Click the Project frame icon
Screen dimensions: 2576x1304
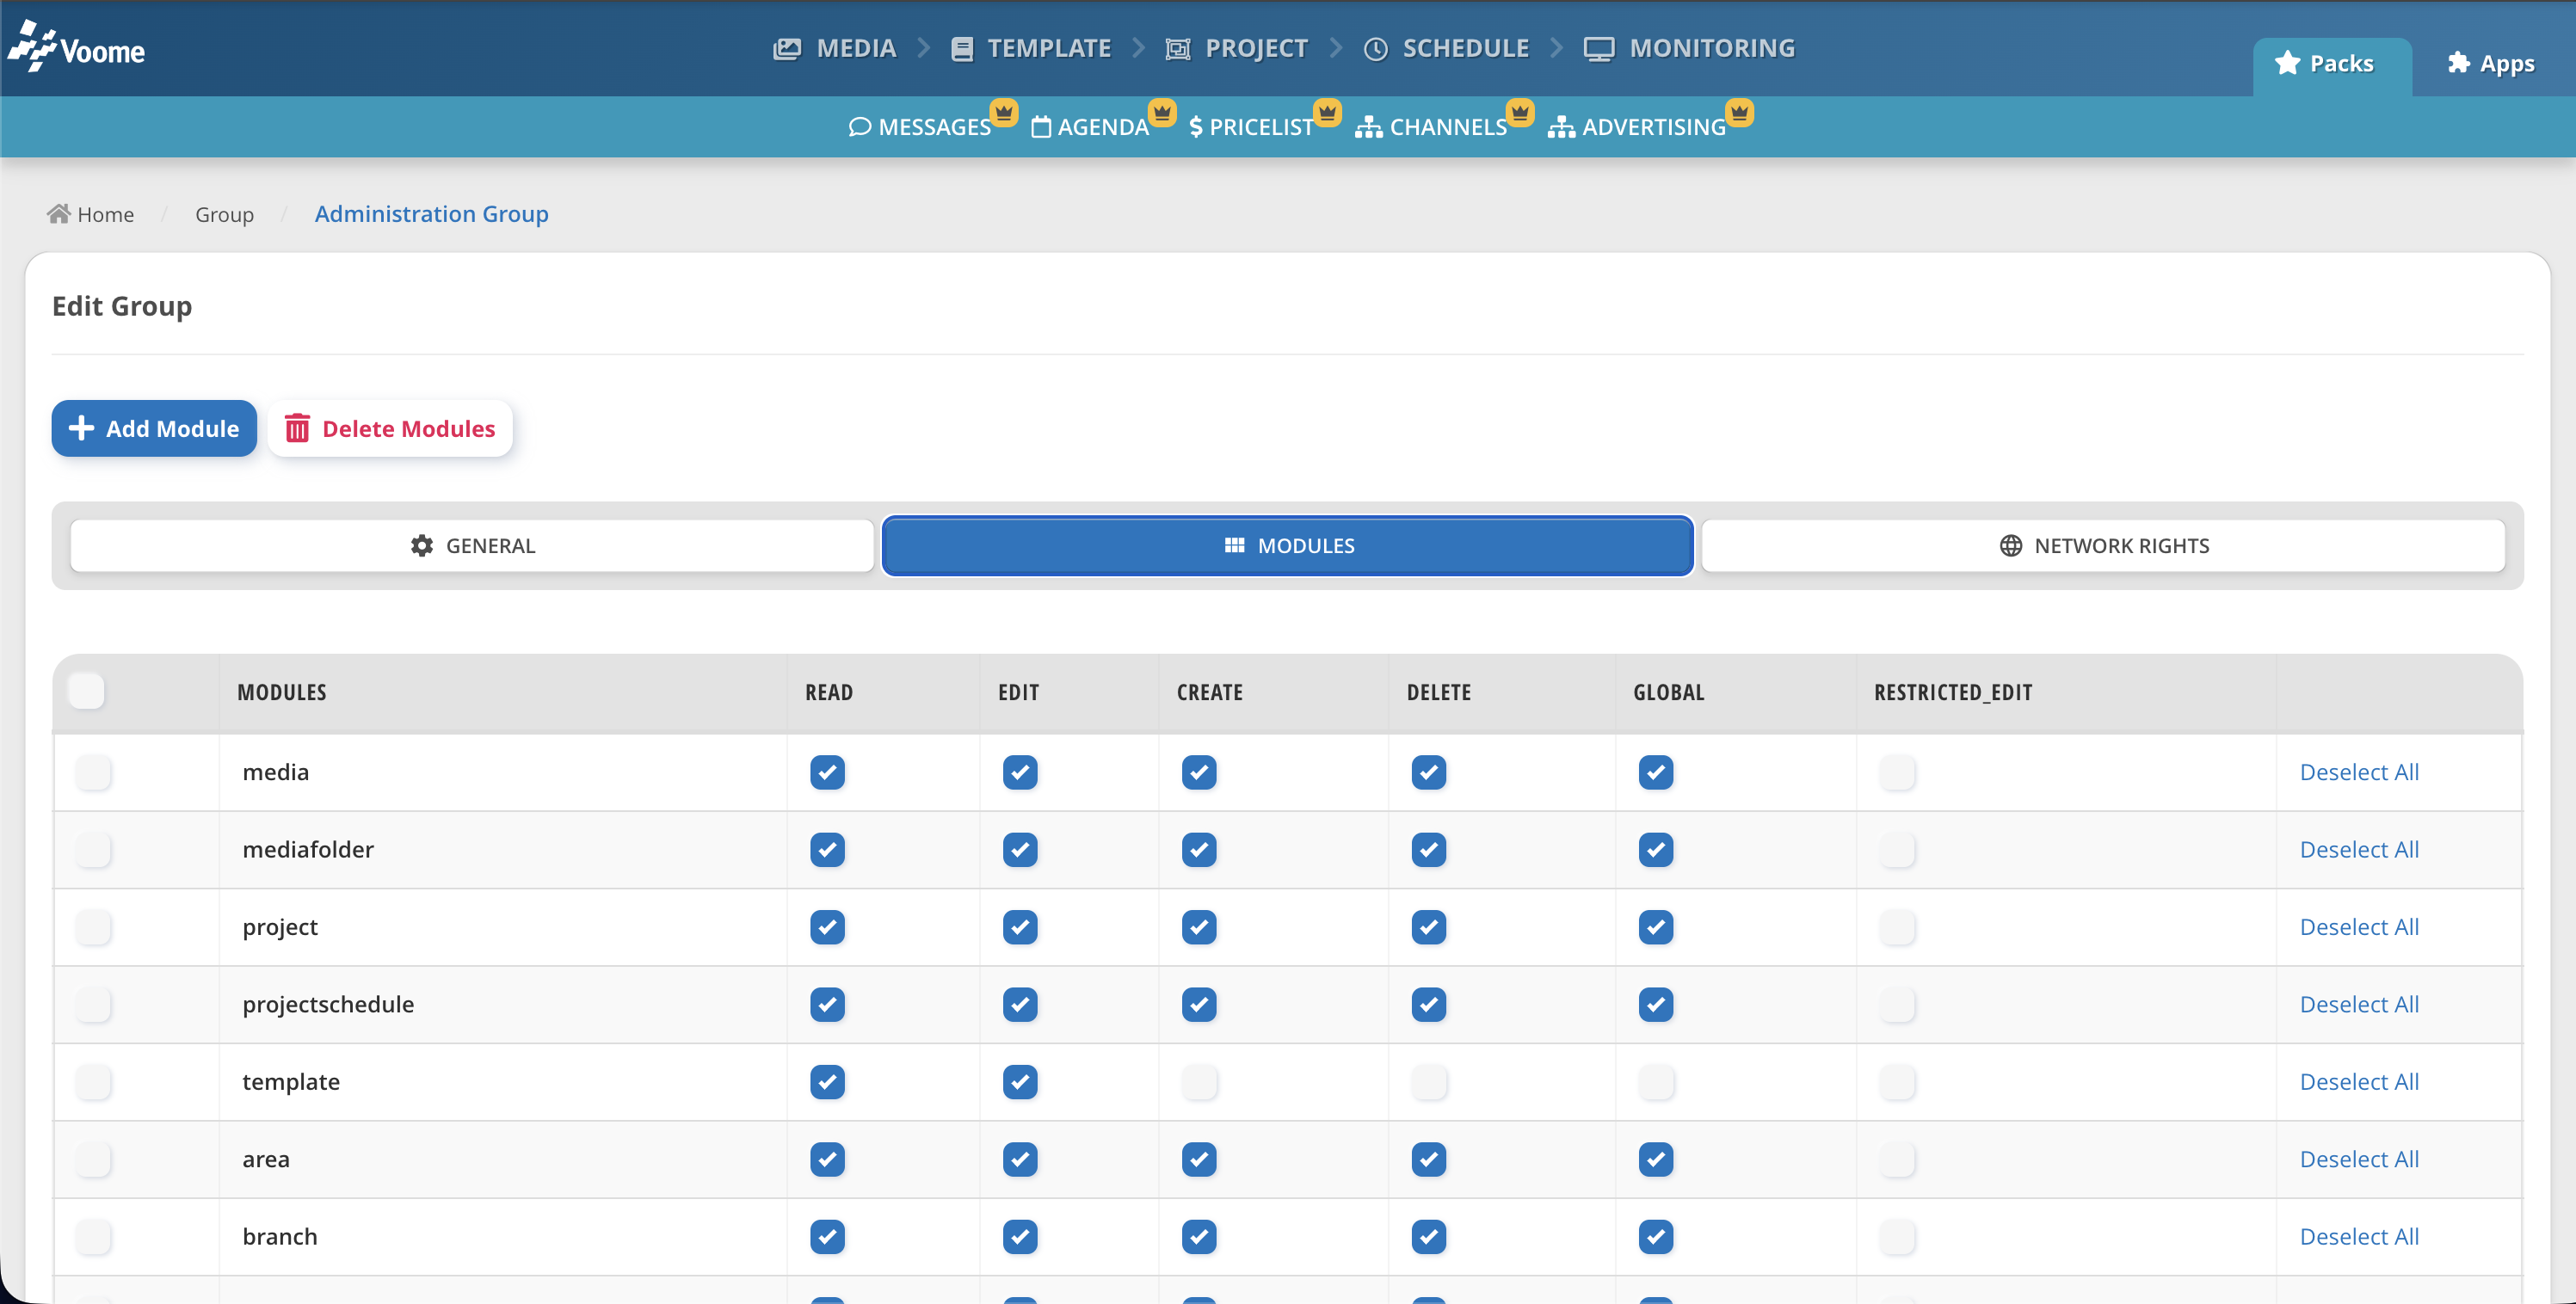pyautogui.click(x=1178, y=48)
